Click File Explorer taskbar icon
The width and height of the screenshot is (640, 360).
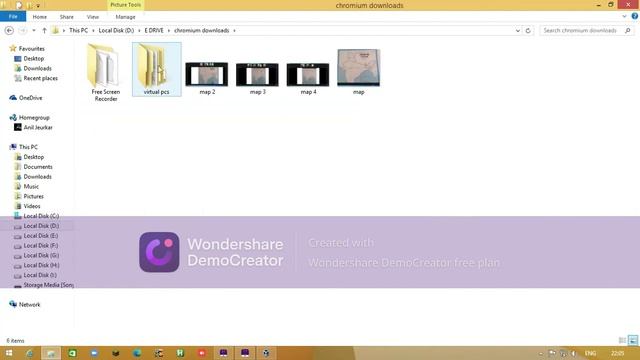point(51,353)
